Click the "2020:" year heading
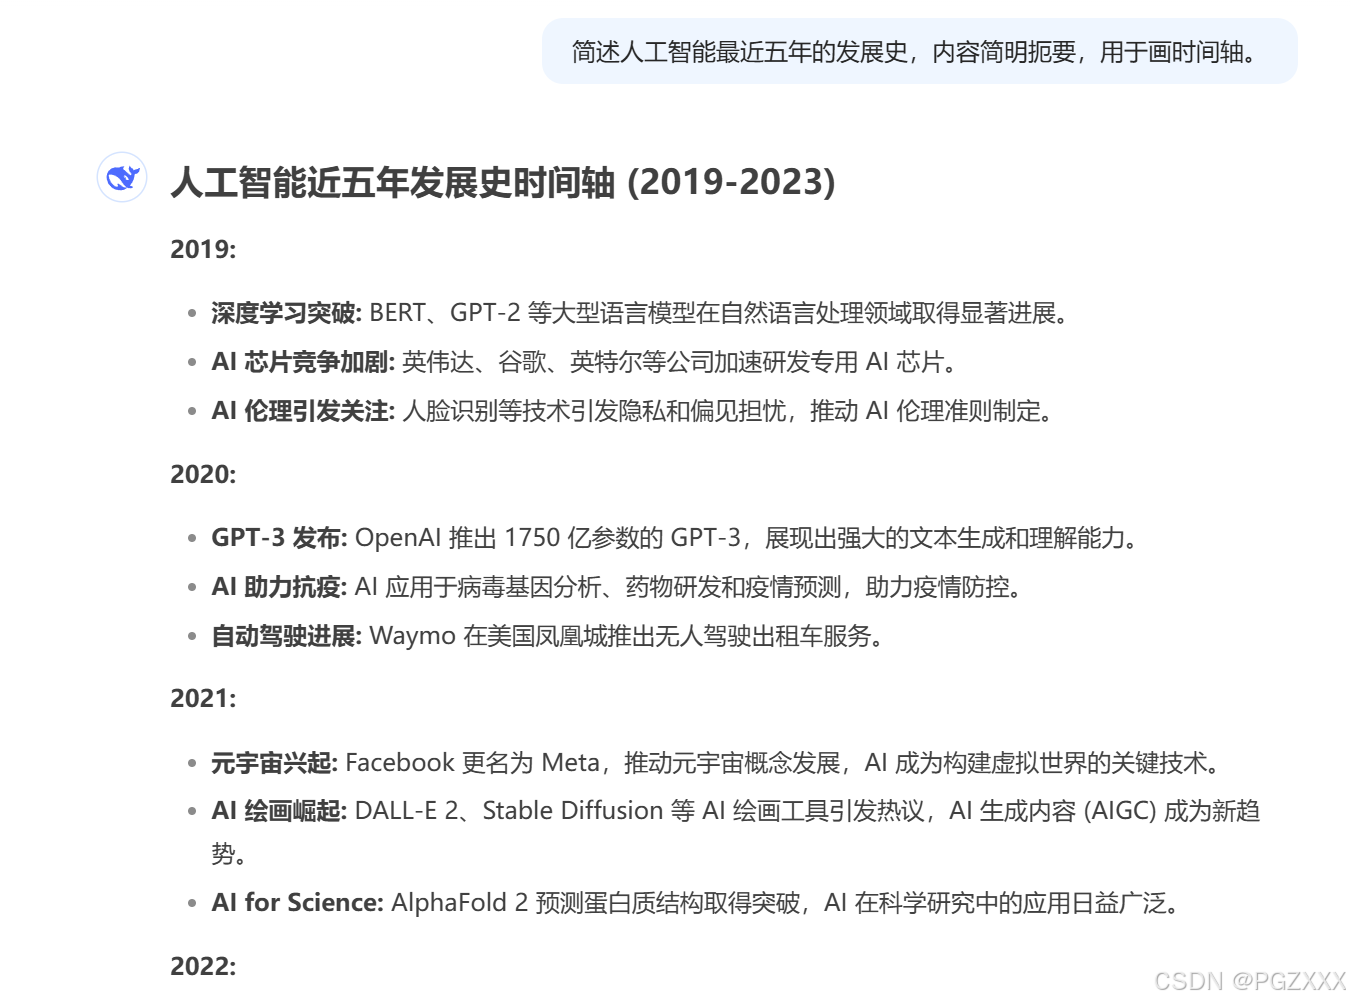1350x1004 pixels. click(x=203, y=474)
